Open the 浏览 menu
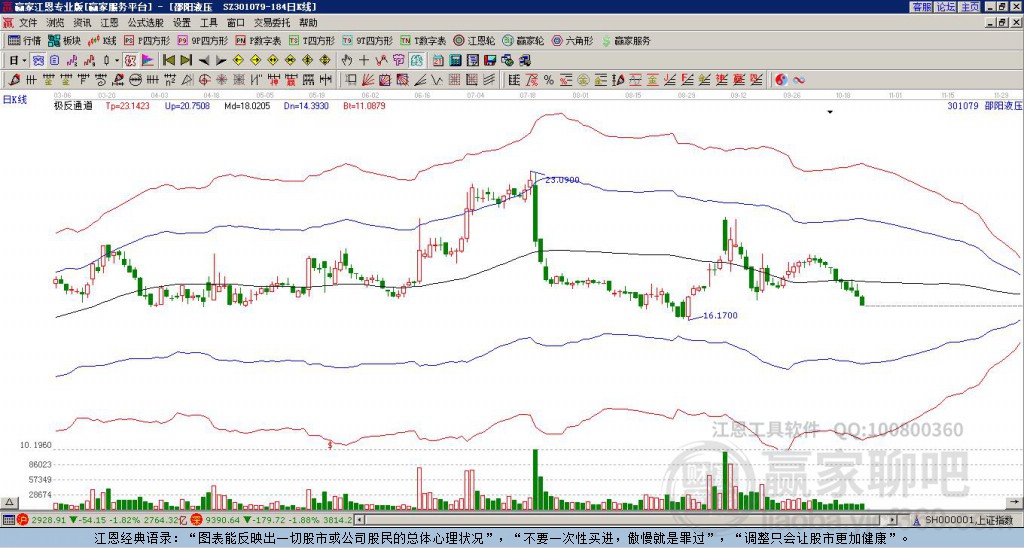Viewport: 1024px width, 548px height. coord(56,23)
